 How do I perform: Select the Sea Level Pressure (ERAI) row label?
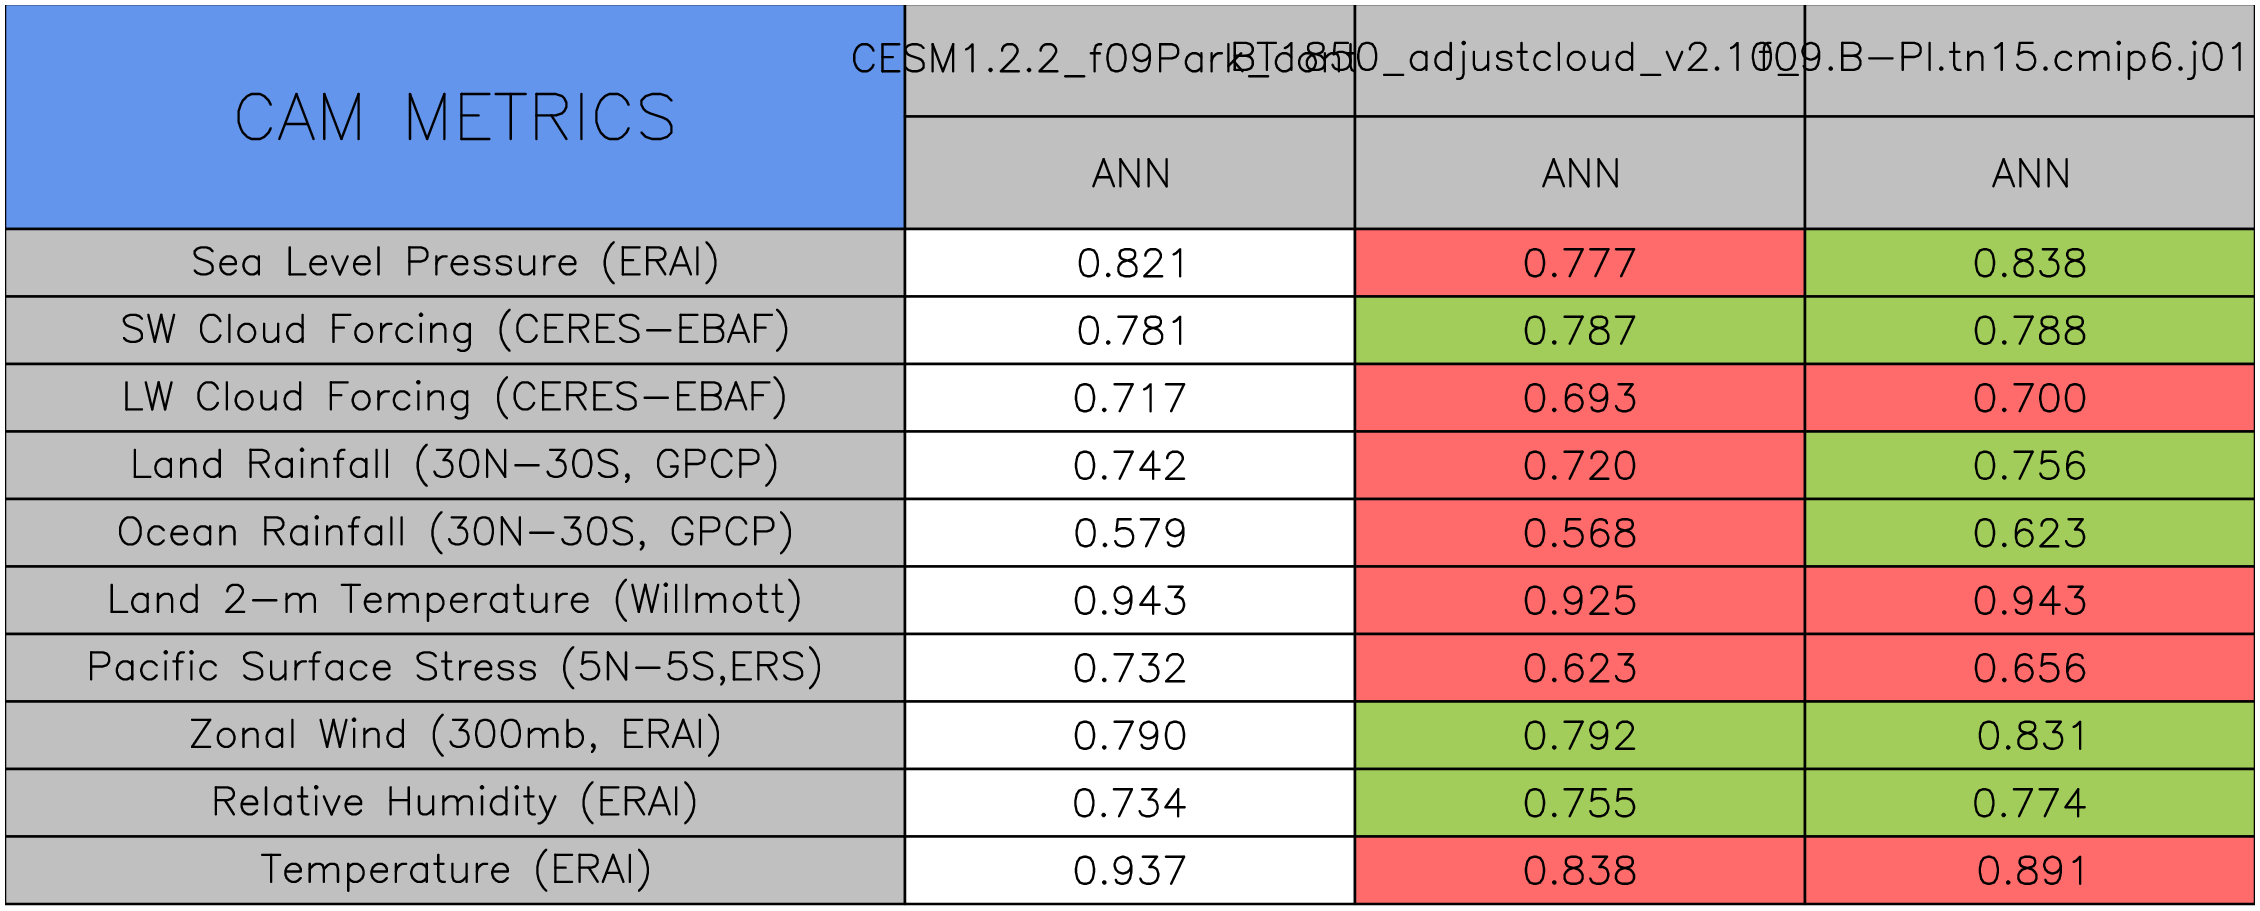click(455, 263)
